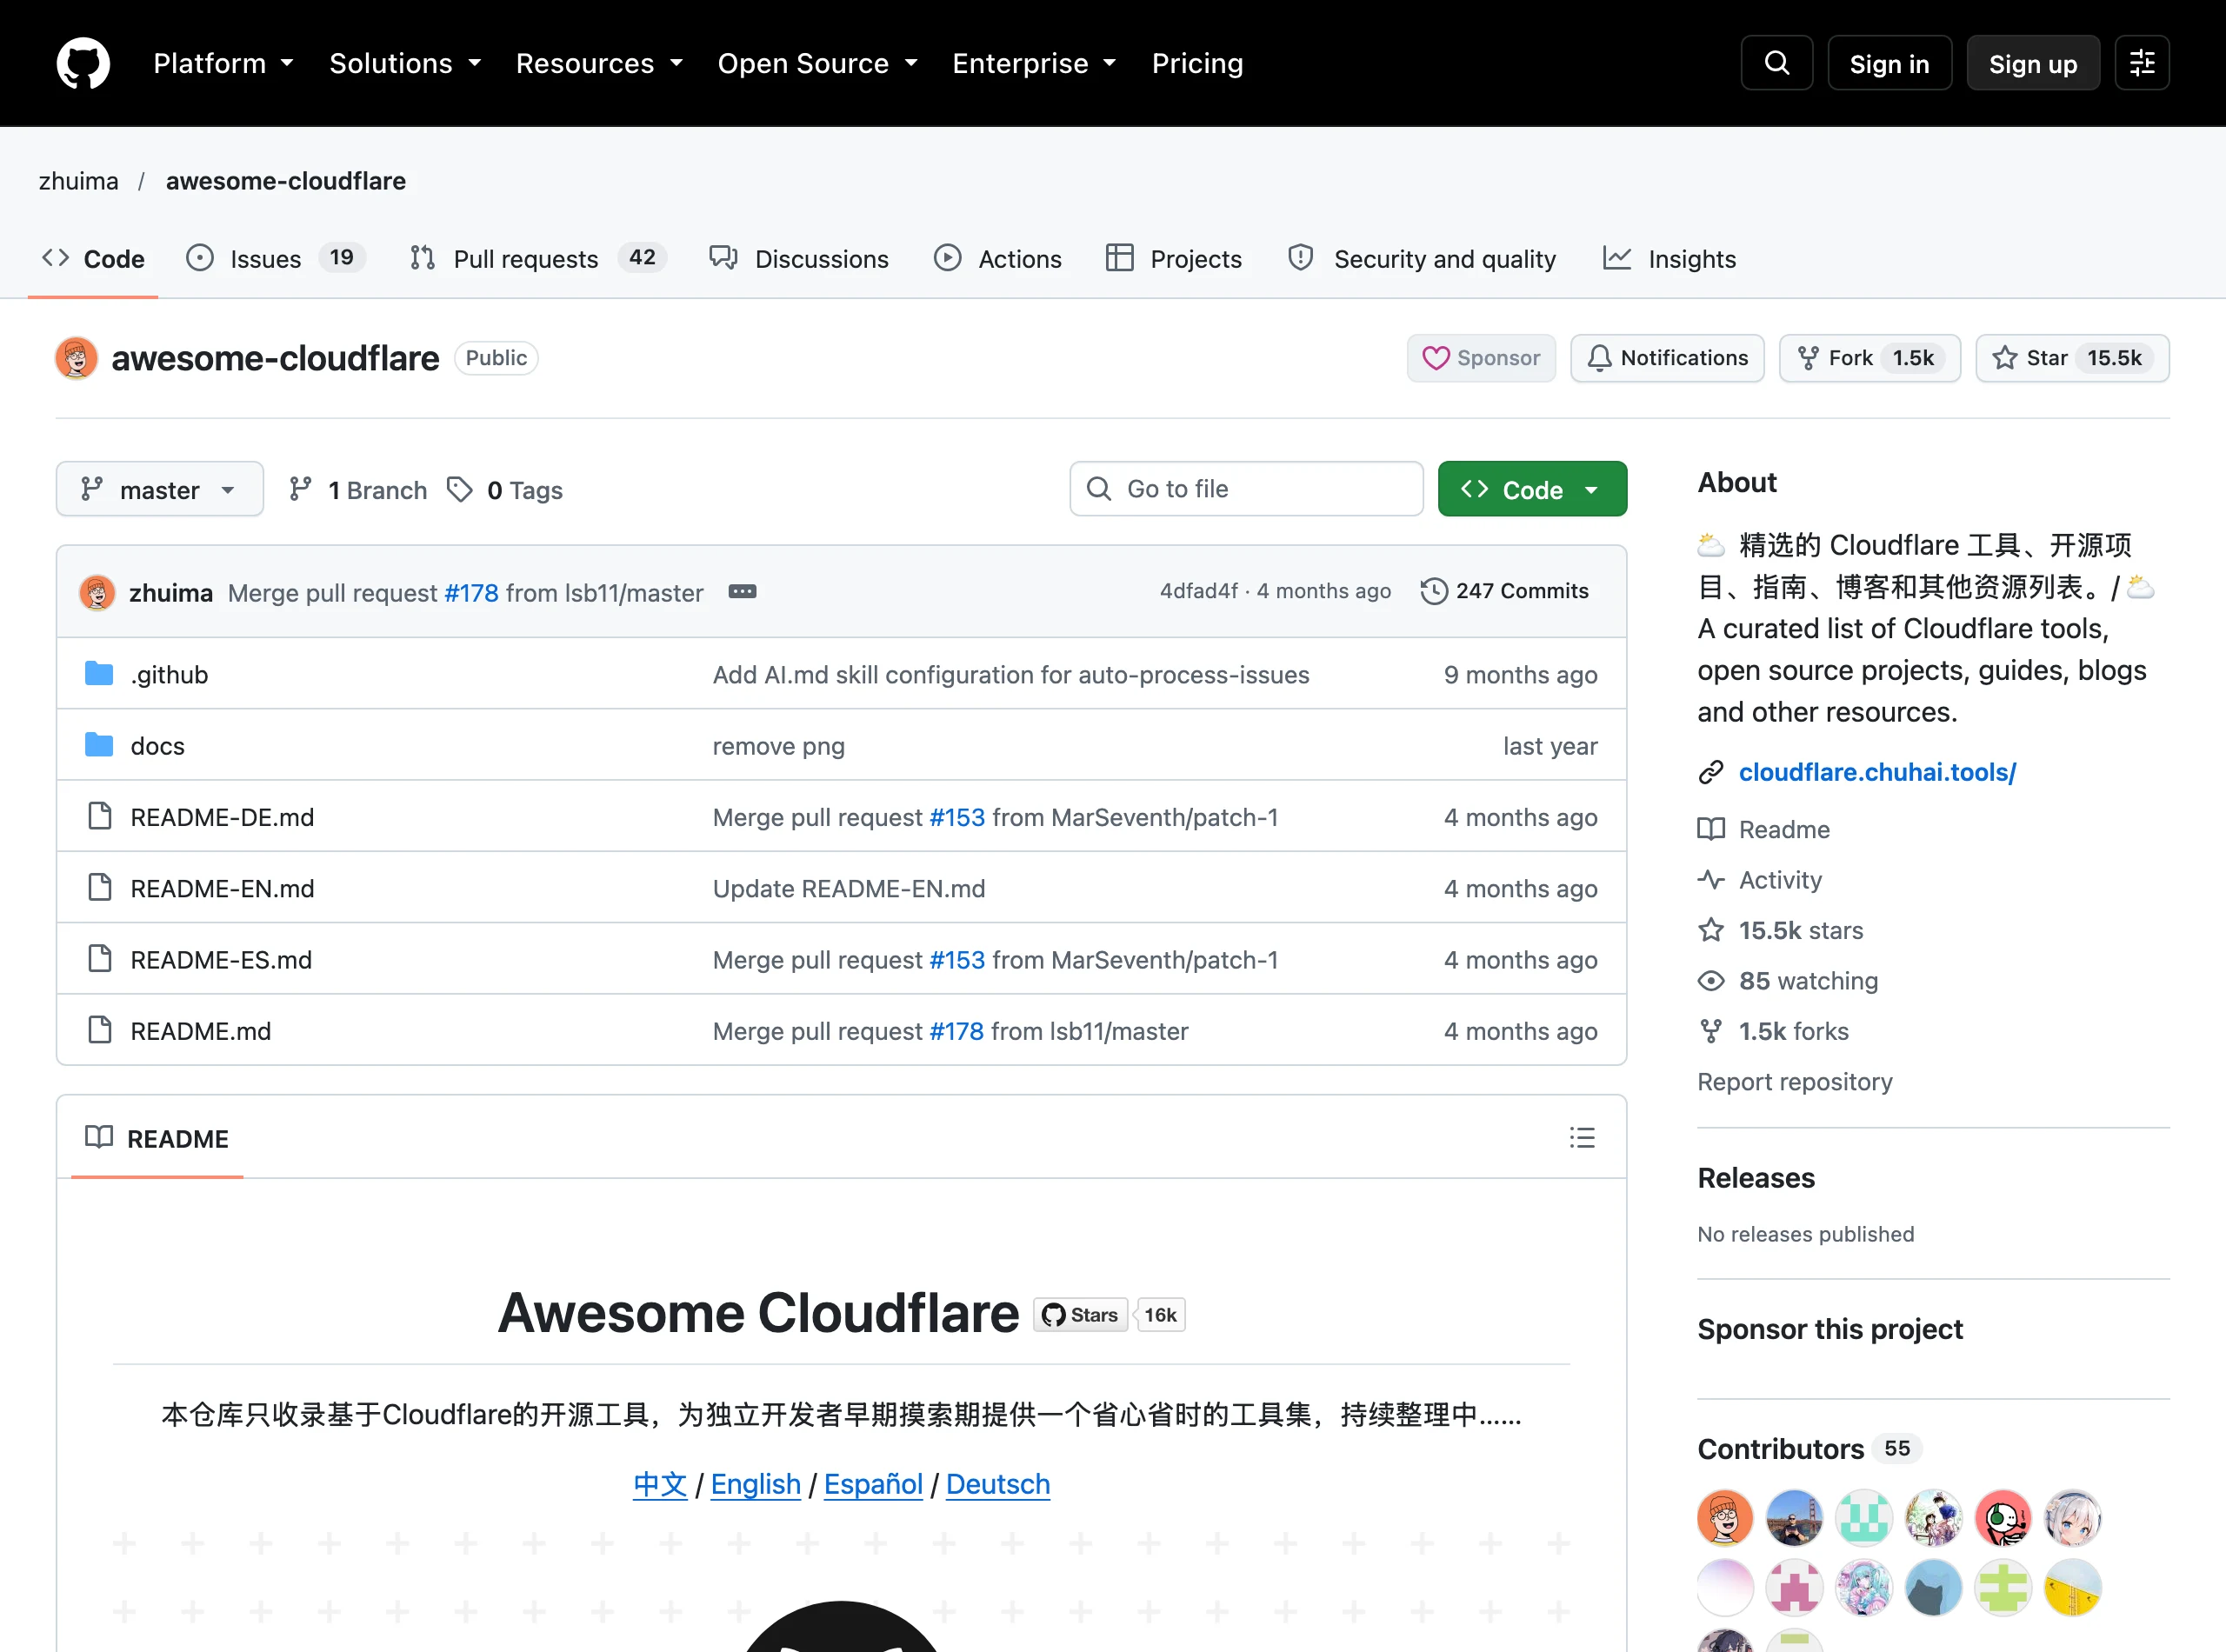Screen dimensions: 2226x1652
Task: Click the README-DE.md file icon
Action: [99, 816]
